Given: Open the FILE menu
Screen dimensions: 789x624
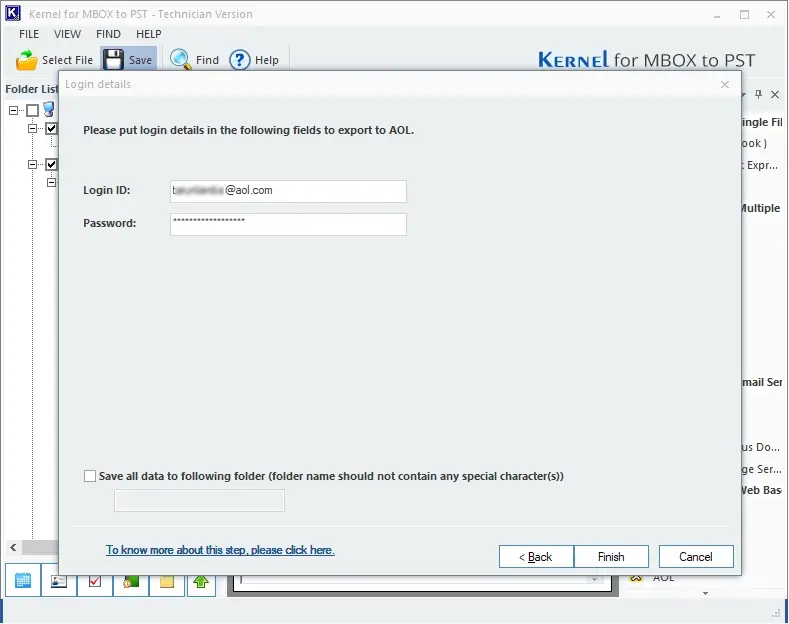Looking at the screenshot, I should pos(29,34).
